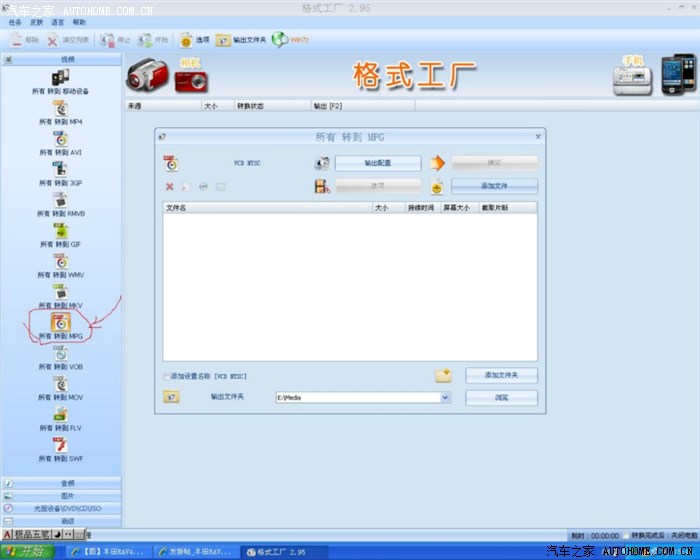
Task: Expand the 图片 sidebar section
Action: click(x=61, y=496)
